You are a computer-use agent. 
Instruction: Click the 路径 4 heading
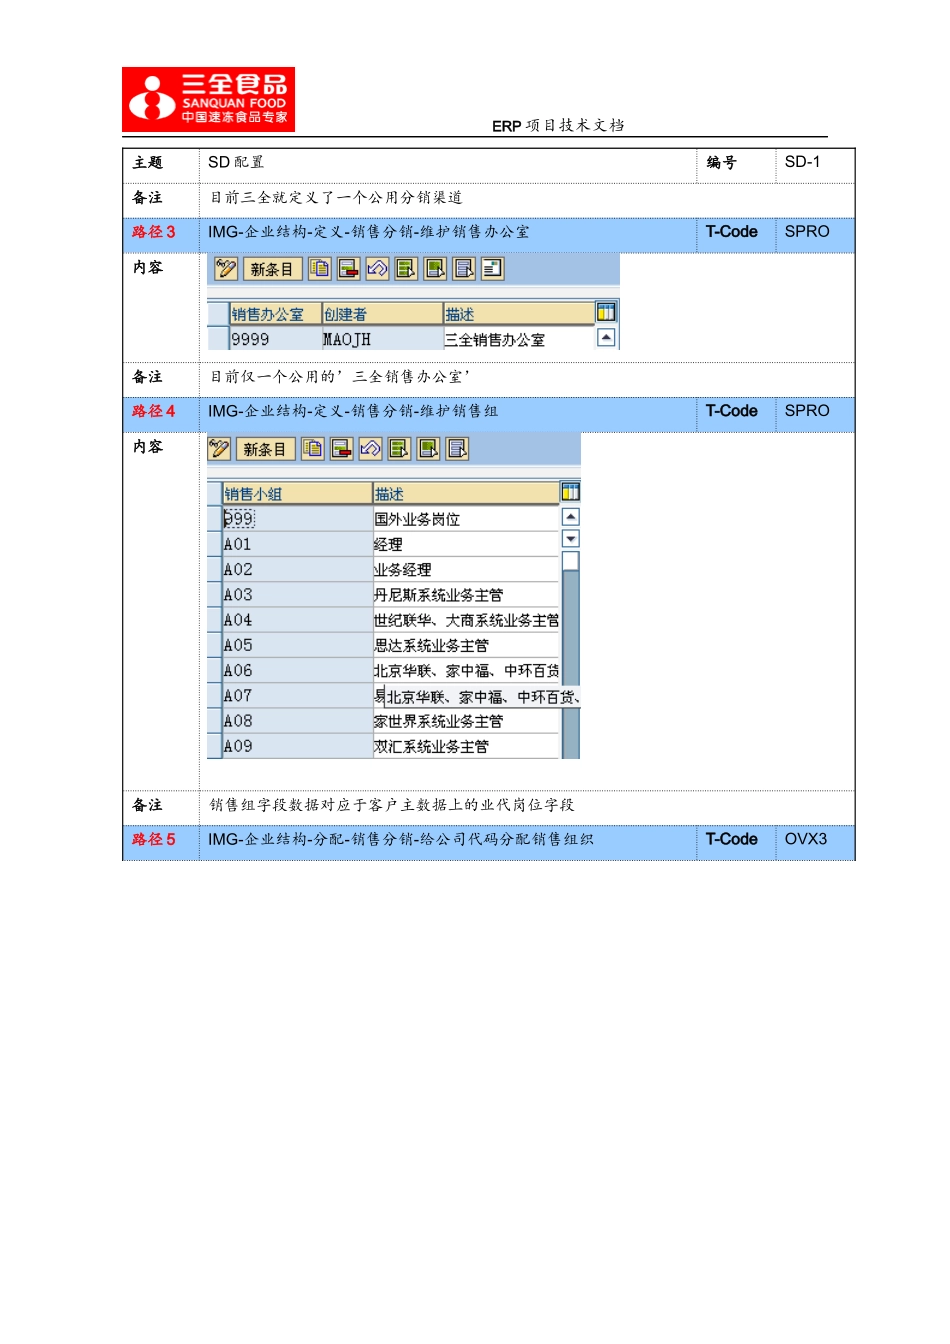(x=153, y=411)
